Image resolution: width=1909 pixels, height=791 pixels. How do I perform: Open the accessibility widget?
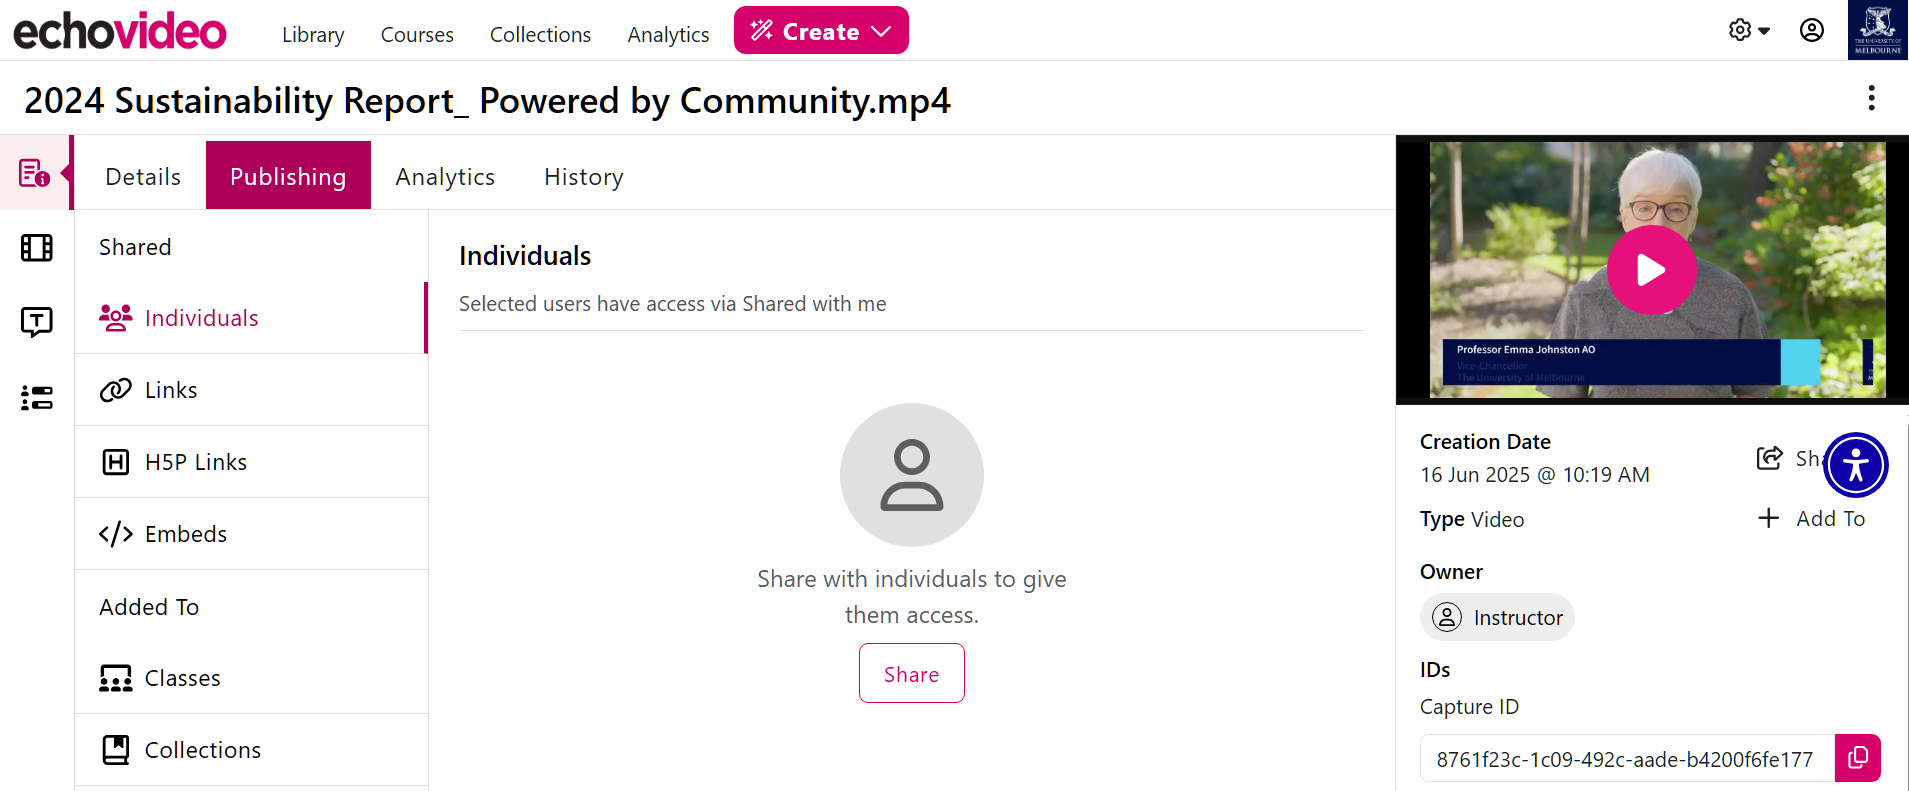click(x=1855, y=465)
